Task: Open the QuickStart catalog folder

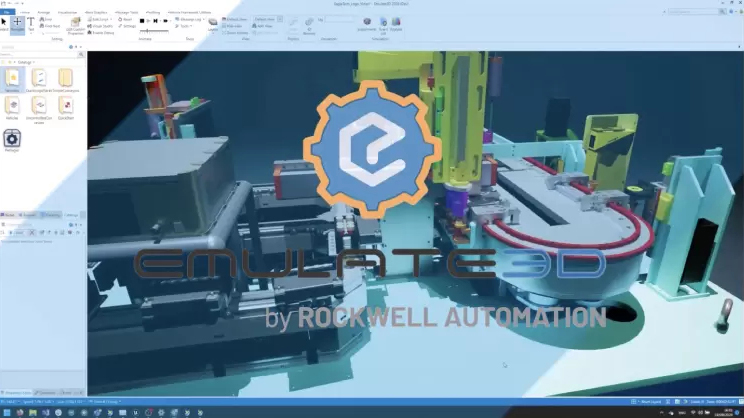Action: click(65, 108)
